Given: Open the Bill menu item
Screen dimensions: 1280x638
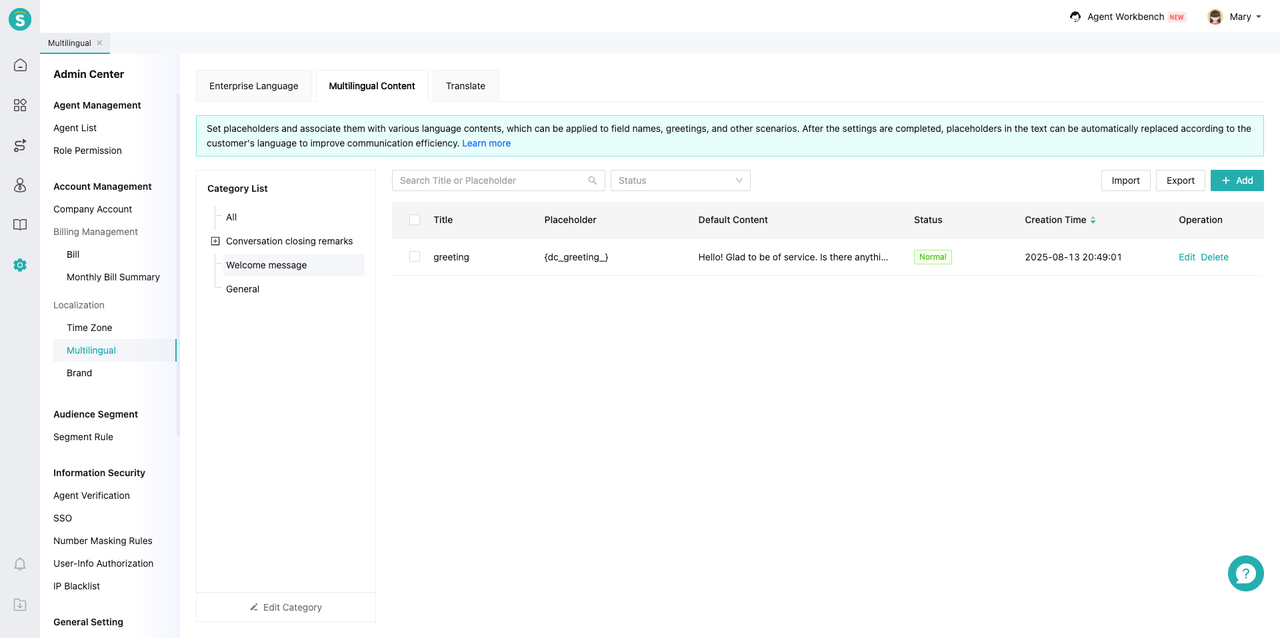Looking at the screenshot, I should [73, 255].
